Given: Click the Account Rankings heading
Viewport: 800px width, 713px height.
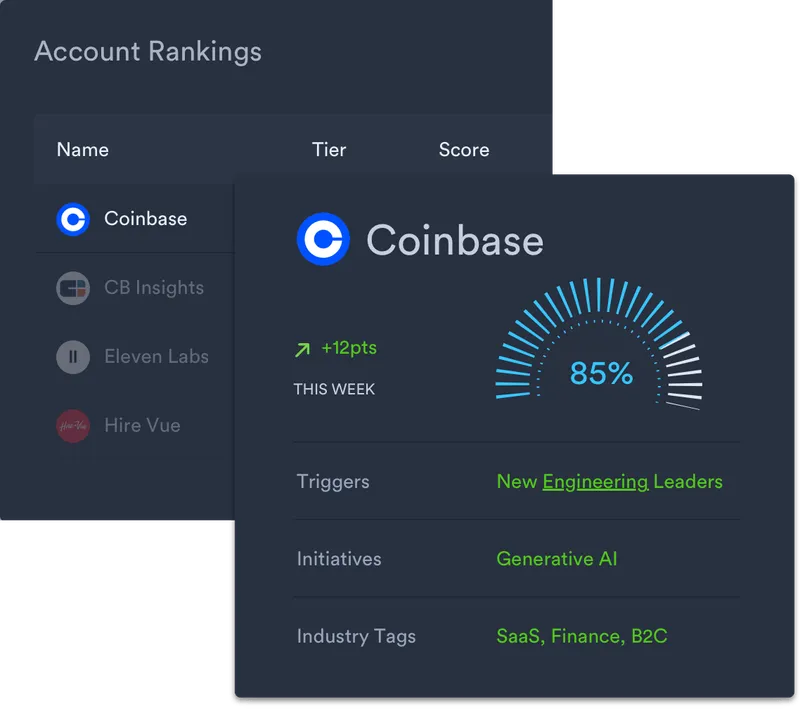Looking at the screenshot, I should click(148, 52).
